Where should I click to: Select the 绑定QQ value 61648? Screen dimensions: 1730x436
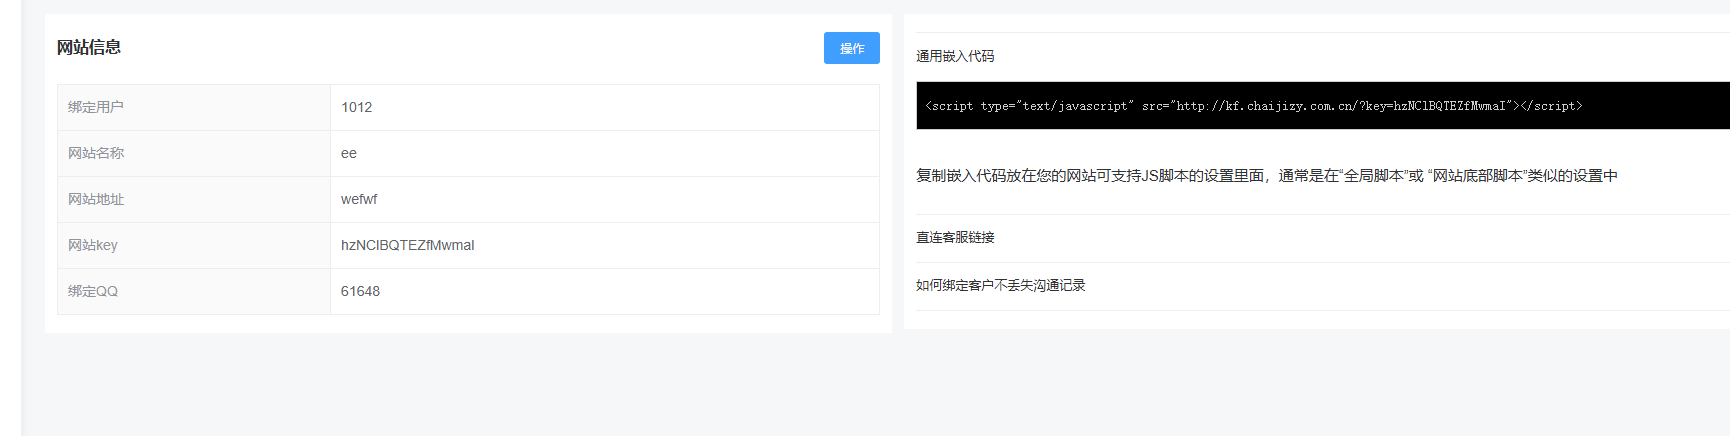[360, 291]
